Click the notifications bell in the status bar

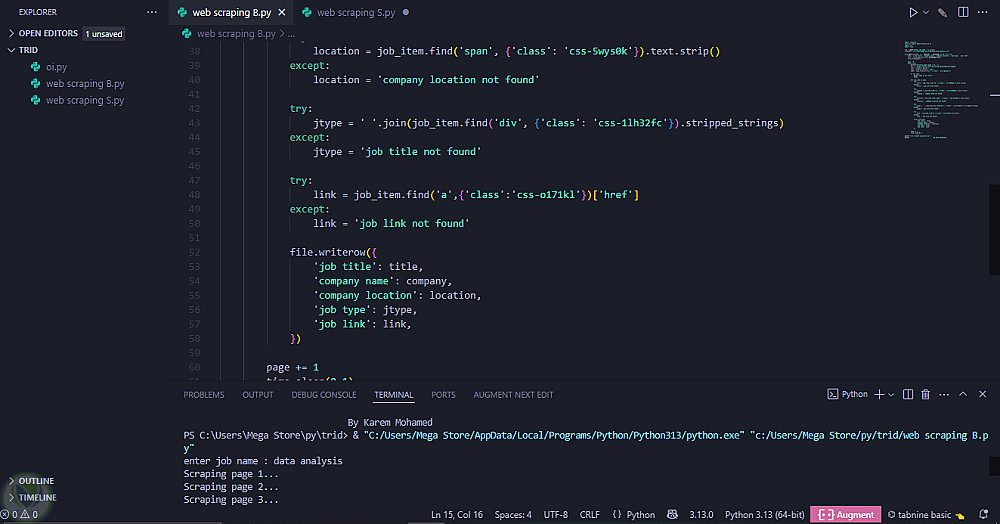[982, 515]
